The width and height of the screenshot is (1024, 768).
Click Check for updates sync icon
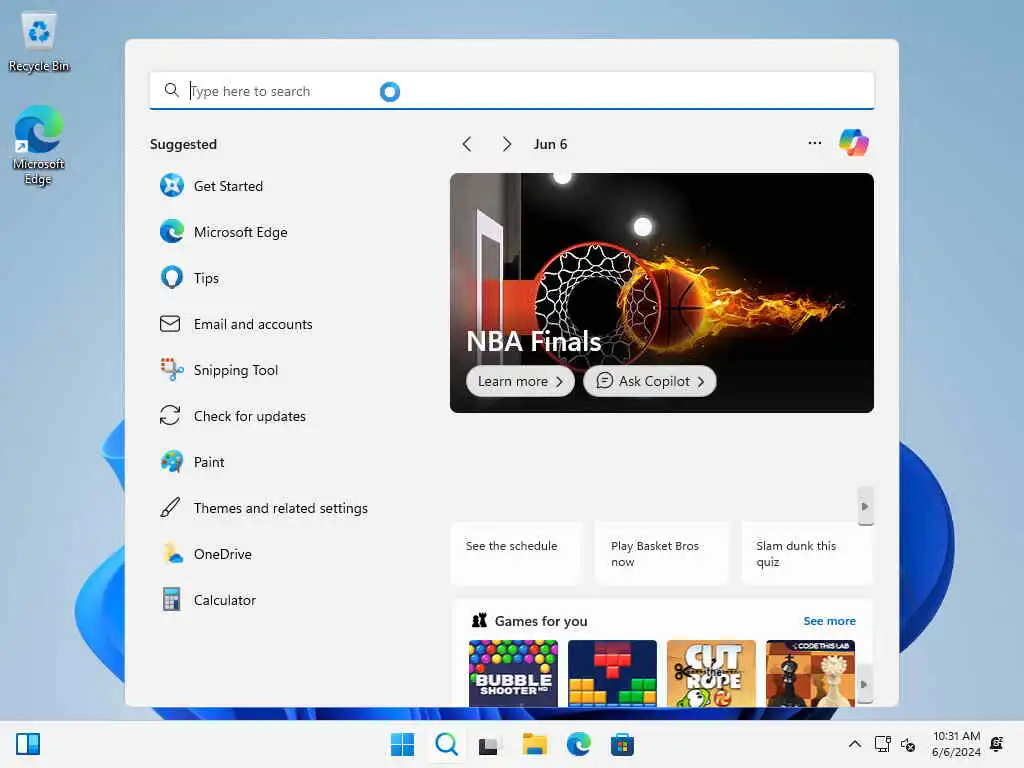click(170, 416)
